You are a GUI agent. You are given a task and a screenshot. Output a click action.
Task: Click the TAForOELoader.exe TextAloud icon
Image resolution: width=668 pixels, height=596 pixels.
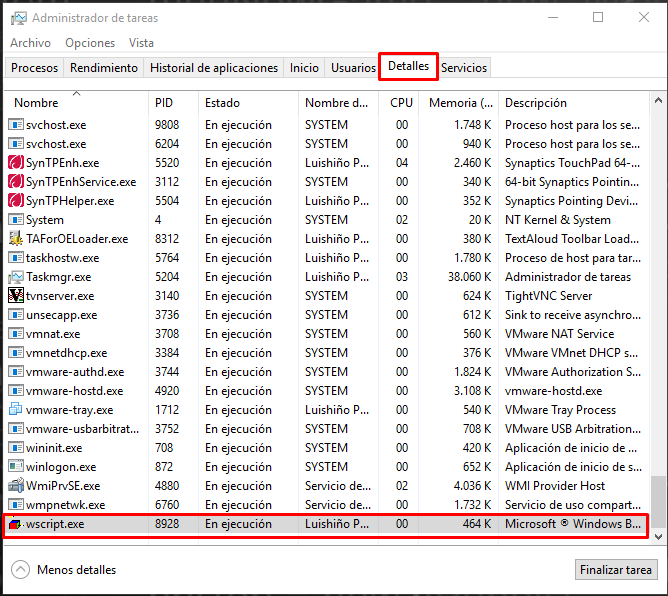[16, 239]
